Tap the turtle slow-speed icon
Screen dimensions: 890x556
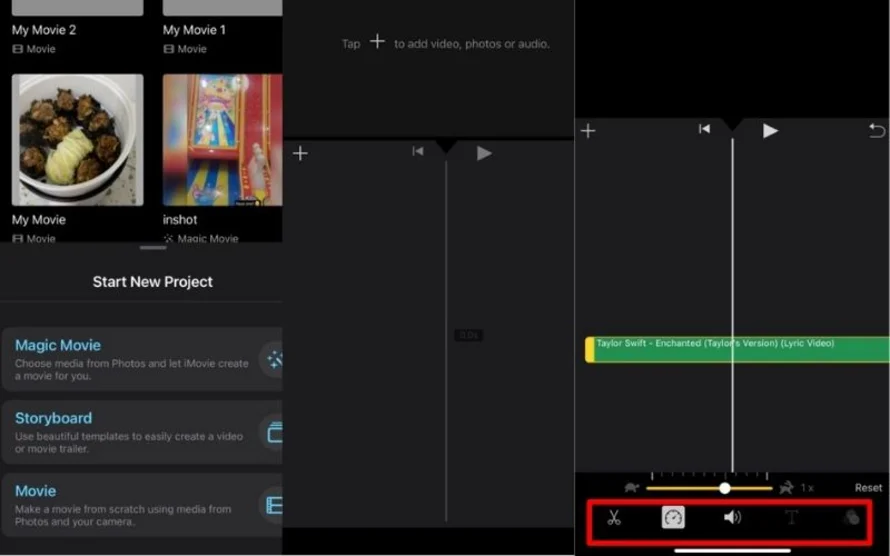(632, 488)
